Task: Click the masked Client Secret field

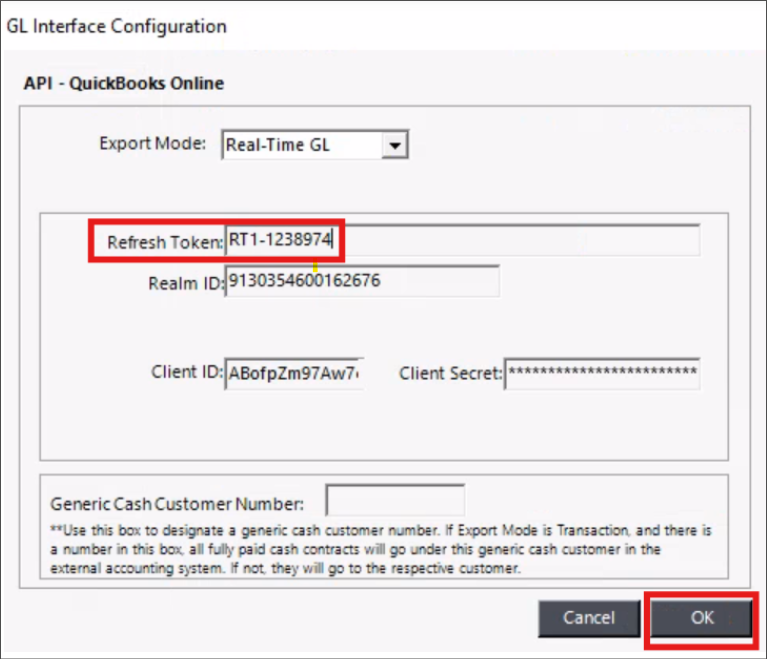Action: (601, 374)
